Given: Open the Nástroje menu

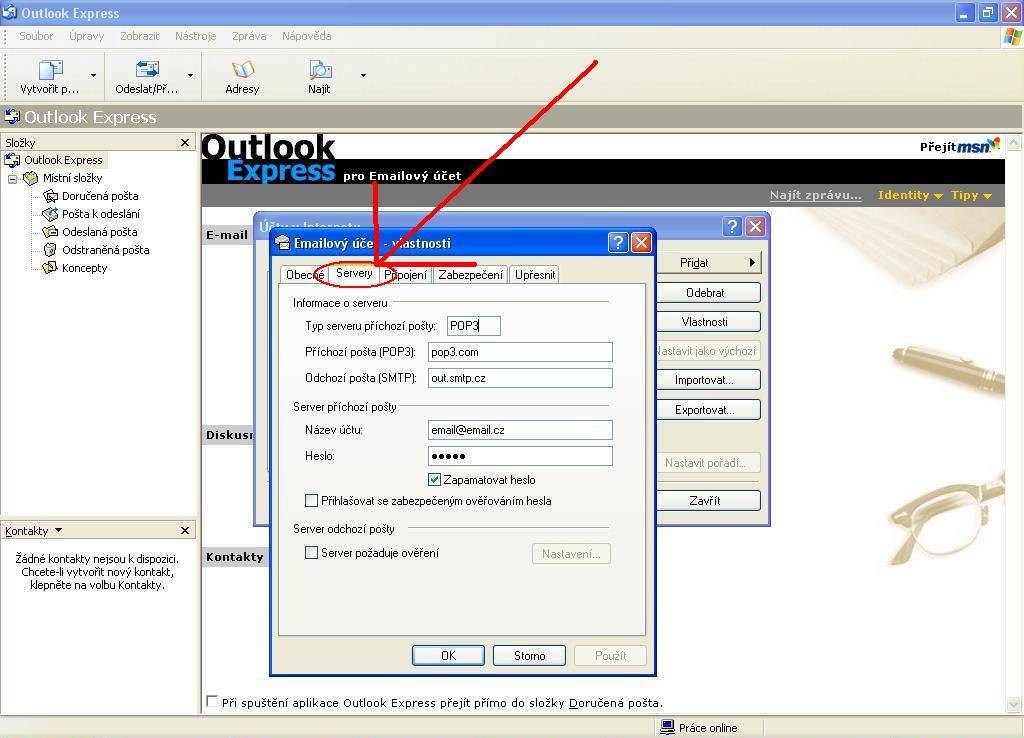Looking at the screenshot, I should pos(195,36).
